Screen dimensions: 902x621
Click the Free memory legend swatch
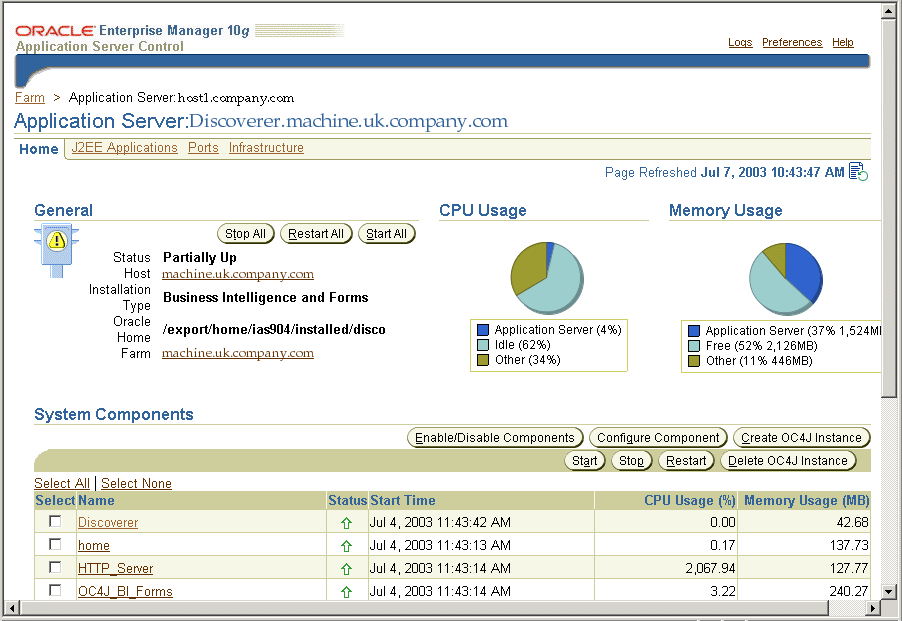tap(694, 346)
